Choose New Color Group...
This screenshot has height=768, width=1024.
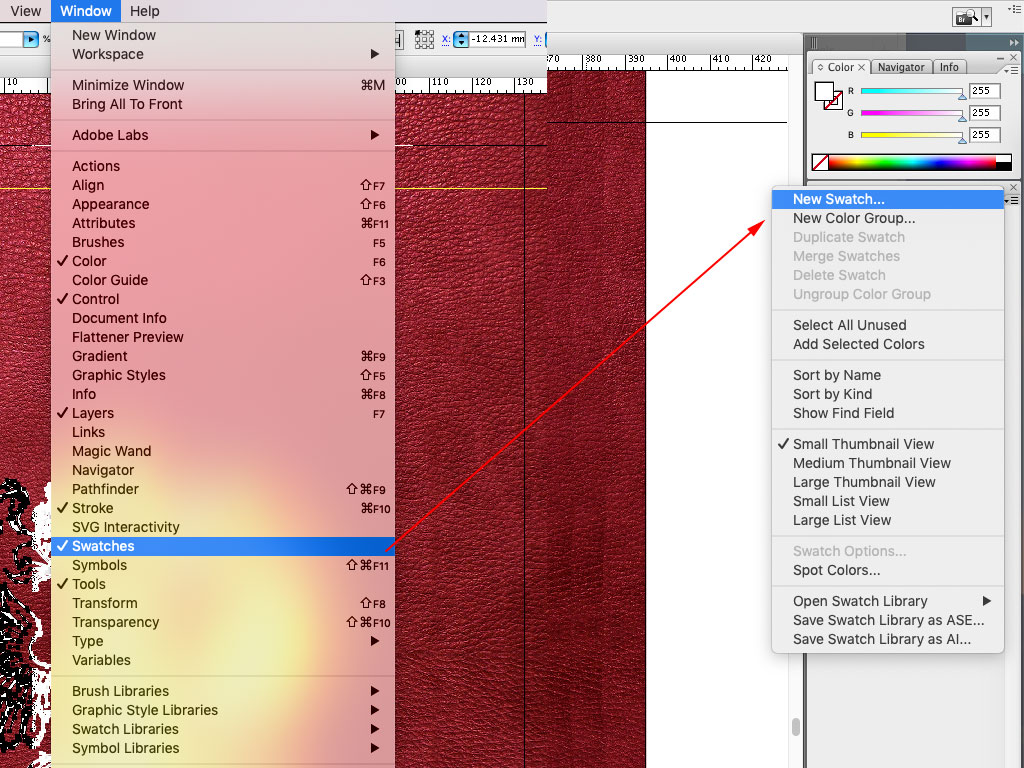(x=888, y=218)
